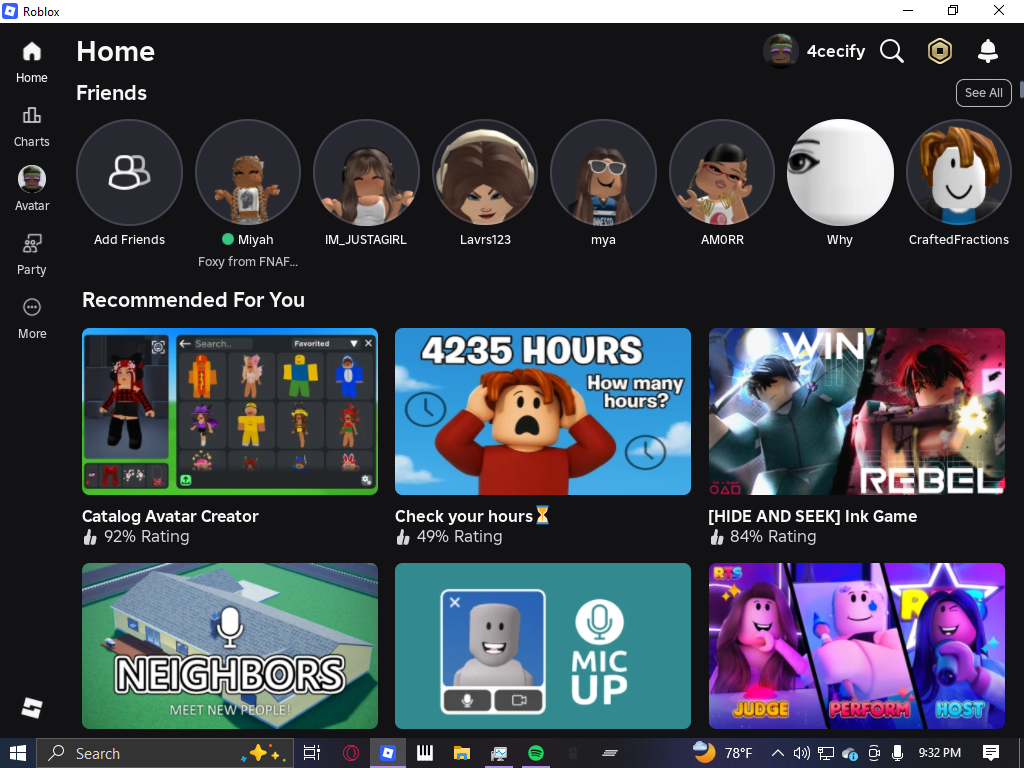Open the Neighbors game thumbnail

coord(230,646)
